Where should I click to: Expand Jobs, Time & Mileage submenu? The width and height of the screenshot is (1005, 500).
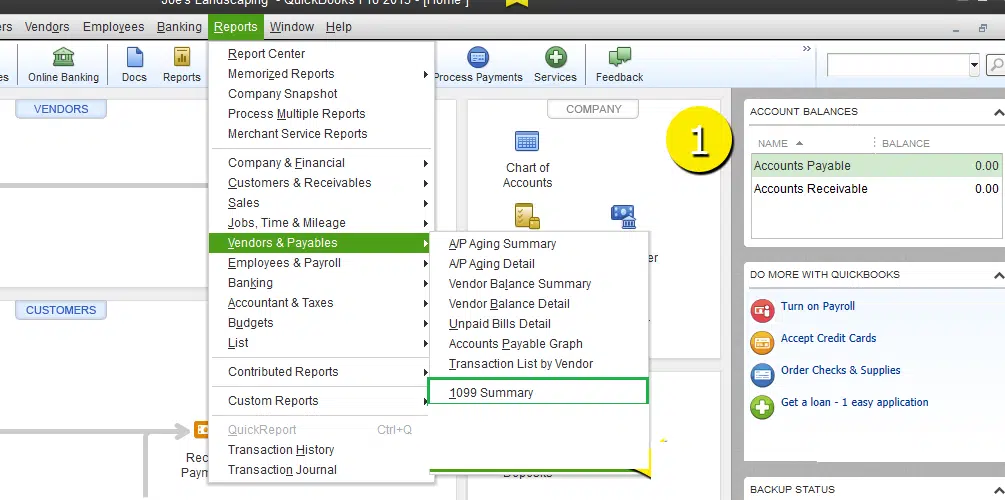tap(321, 222)
